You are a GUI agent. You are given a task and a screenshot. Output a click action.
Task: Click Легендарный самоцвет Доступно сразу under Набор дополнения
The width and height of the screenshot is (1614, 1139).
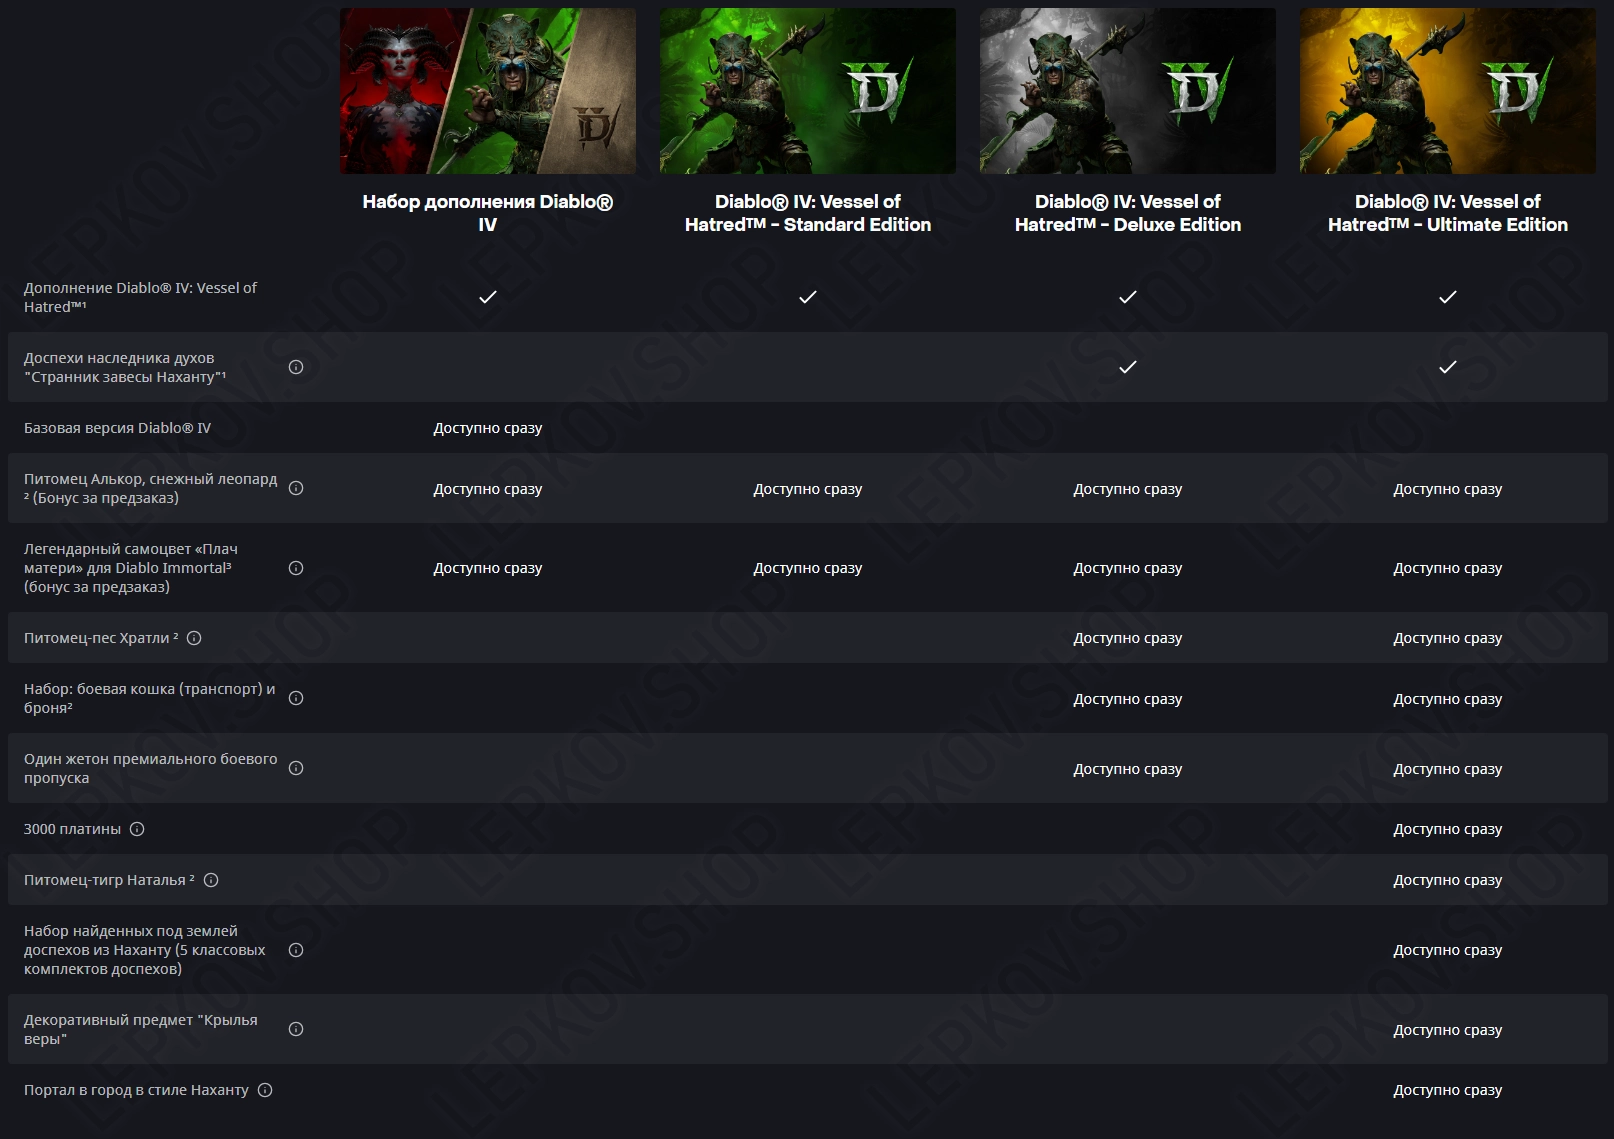click(x=488, y=568)
